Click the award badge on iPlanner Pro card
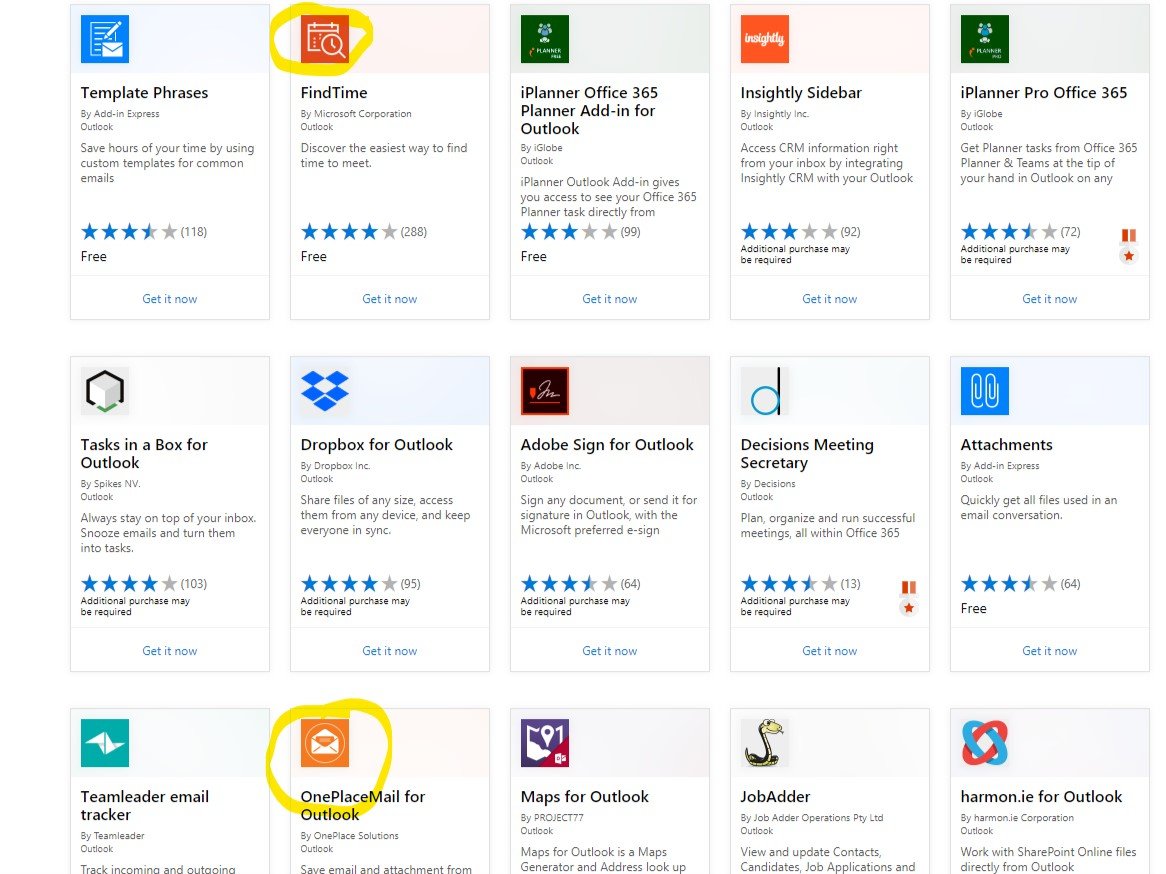This screenshot has height=874, width=1166. click(1129, 246)
